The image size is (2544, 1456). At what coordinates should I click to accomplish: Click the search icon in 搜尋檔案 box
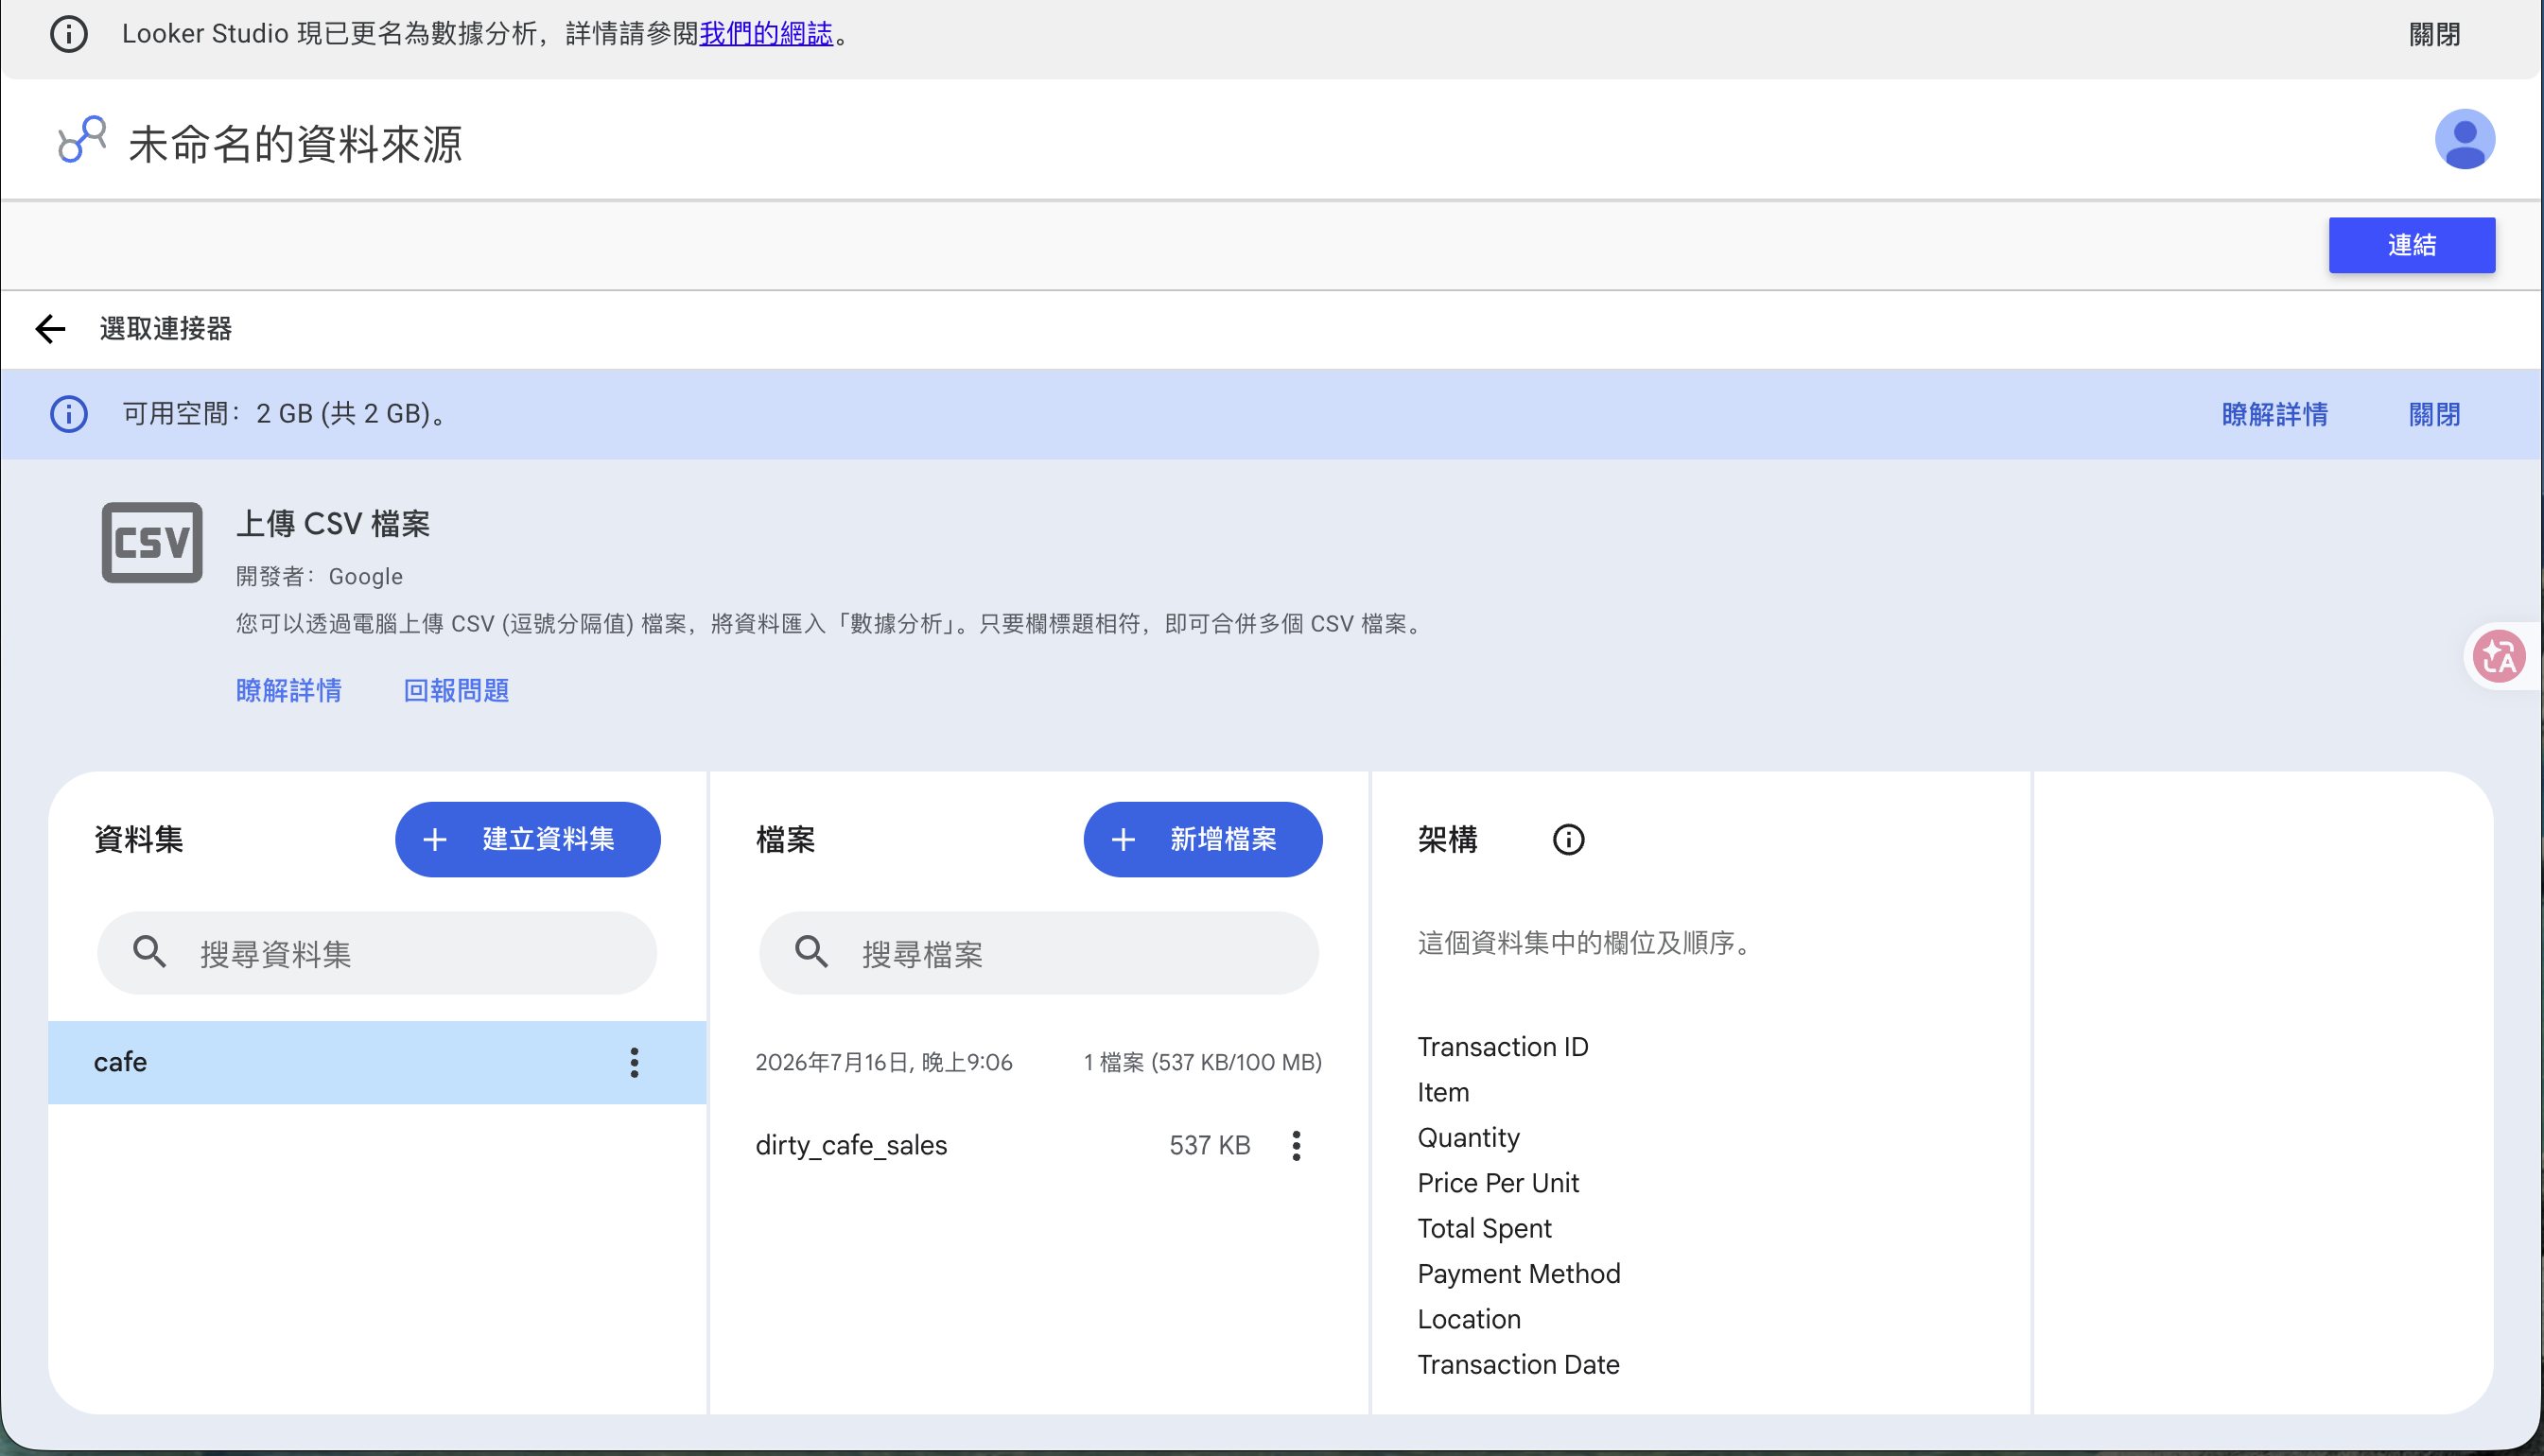pos(811,952)
